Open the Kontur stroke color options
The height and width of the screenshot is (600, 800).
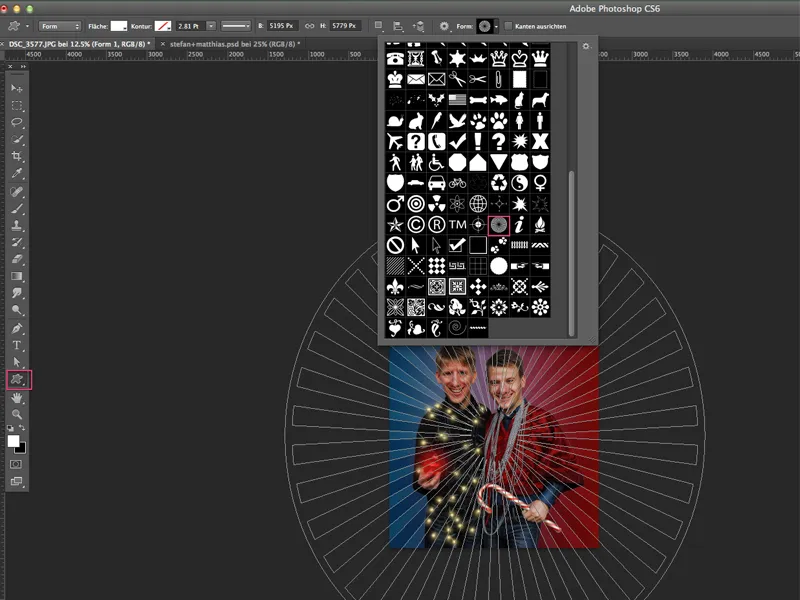coord(163,26)
